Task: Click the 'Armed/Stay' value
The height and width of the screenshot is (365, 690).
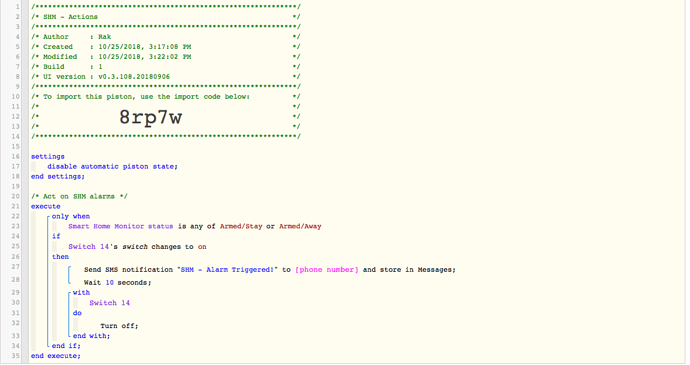Action: [241, 226]
